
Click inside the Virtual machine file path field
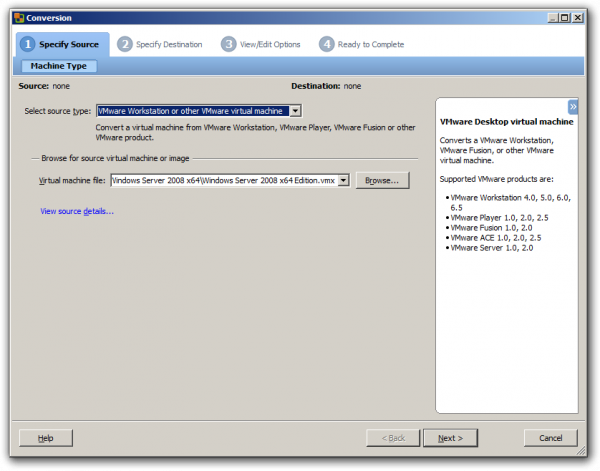pos(224,180)
